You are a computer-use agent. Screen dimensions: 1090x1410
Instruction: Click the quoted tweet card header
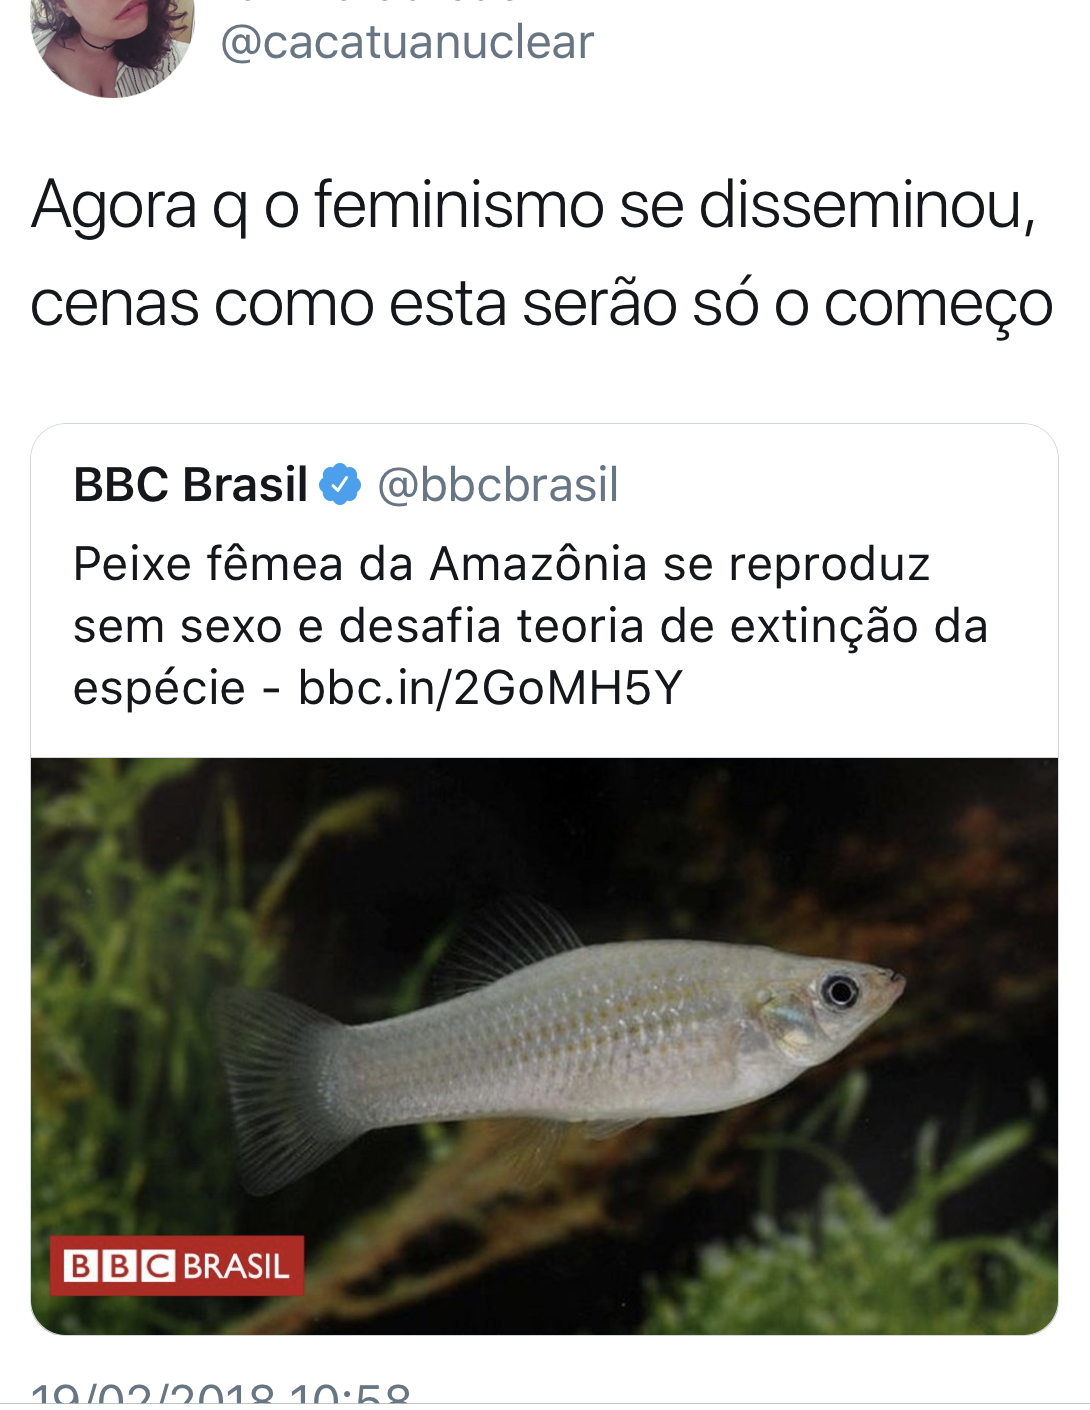pos(346,485)
